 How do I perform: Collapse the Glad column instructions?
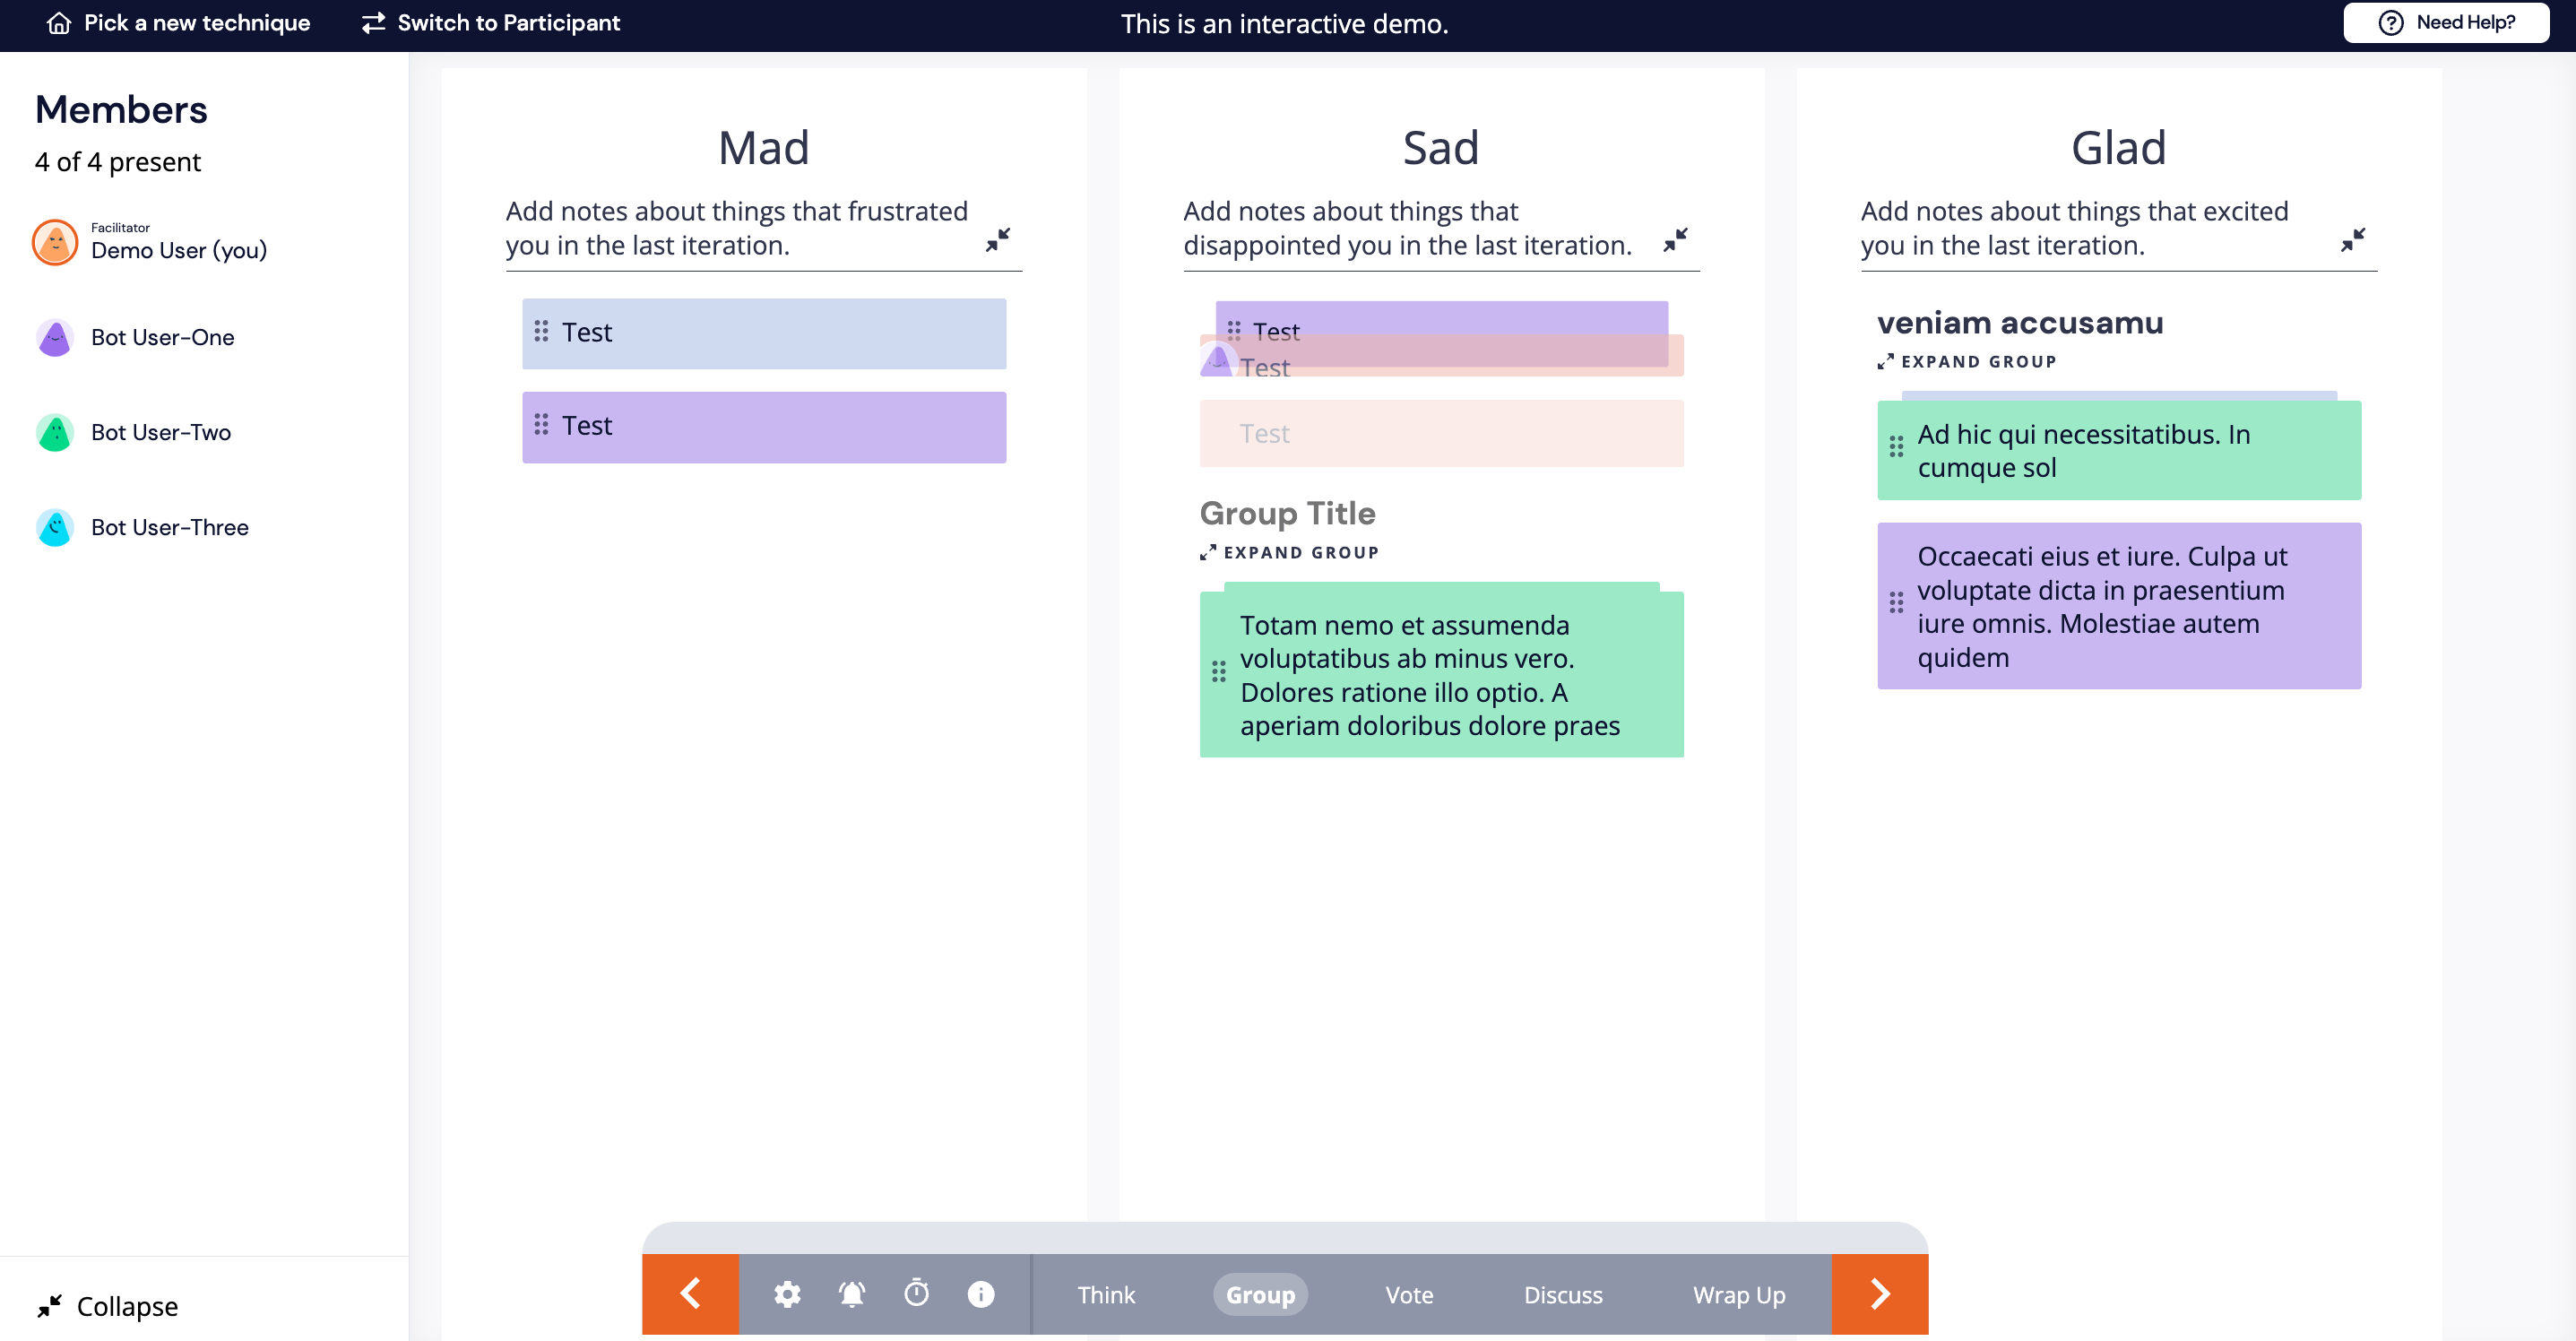click(x=2355, y=239)
